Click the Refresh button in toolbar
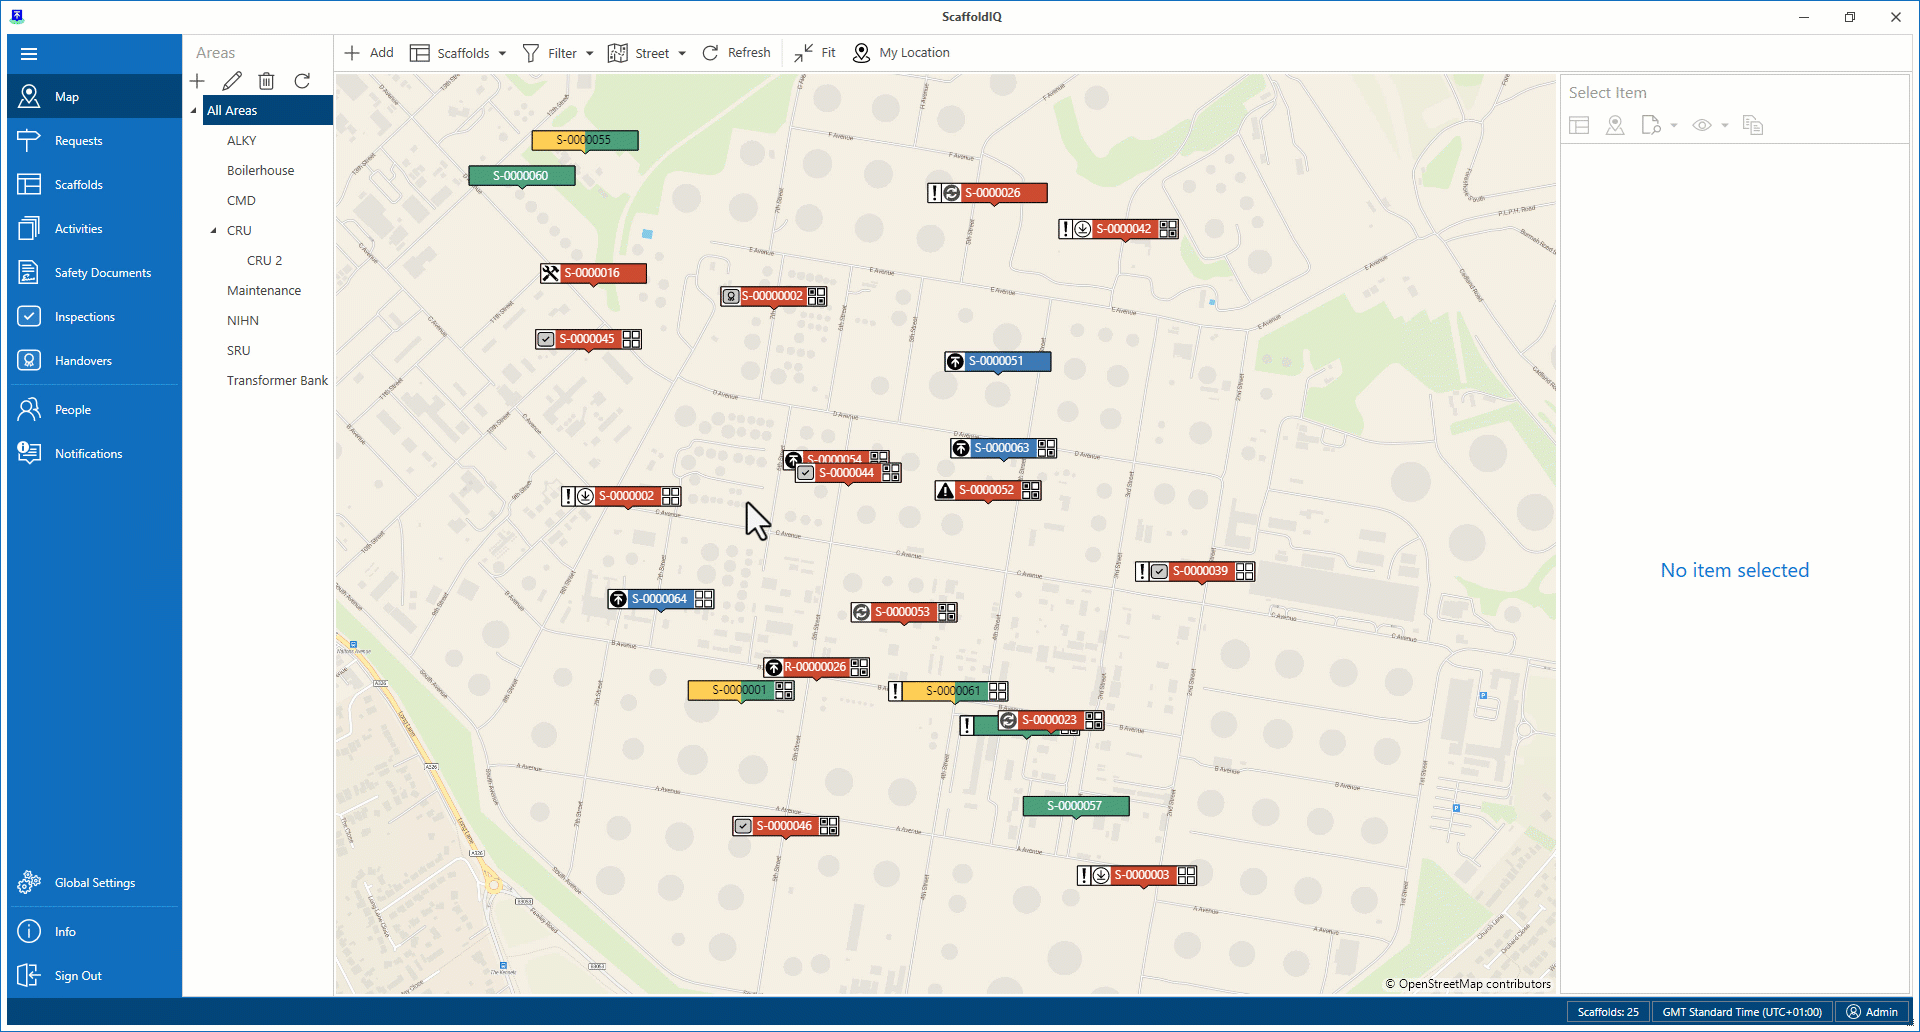The image size is (1920, 1032). tap(736, 53)
